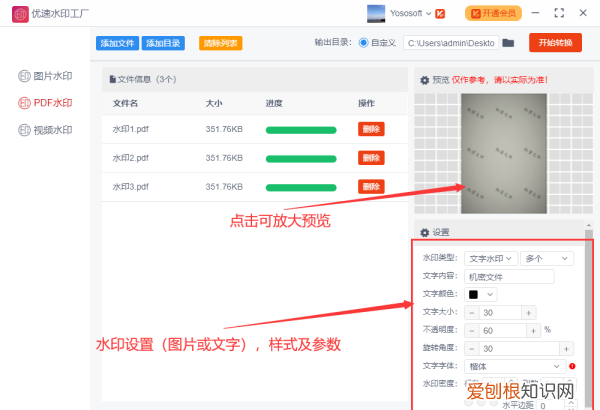Click the 图片水印 stamp icon
600x410 pixels.
24,76
